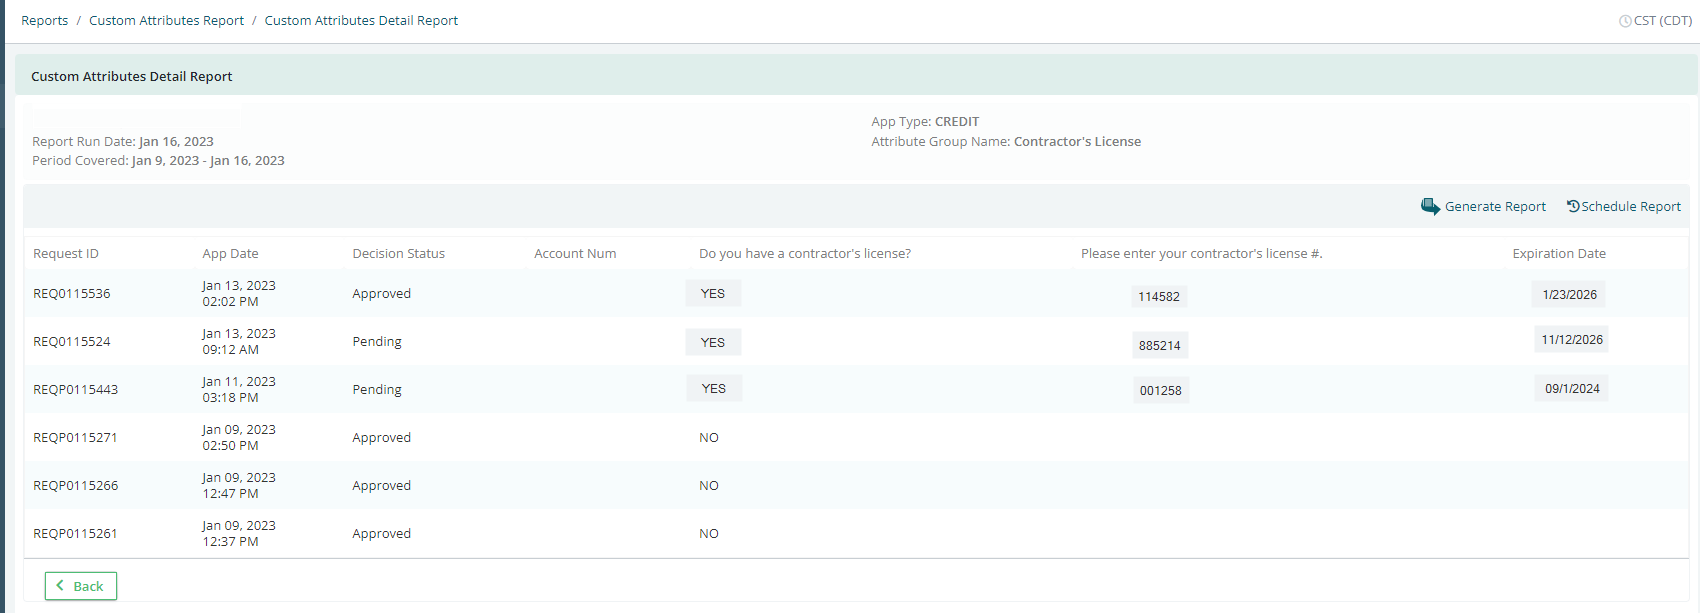Click the Generate Report link text
1700x613 pixels.
click(1495, 206)
